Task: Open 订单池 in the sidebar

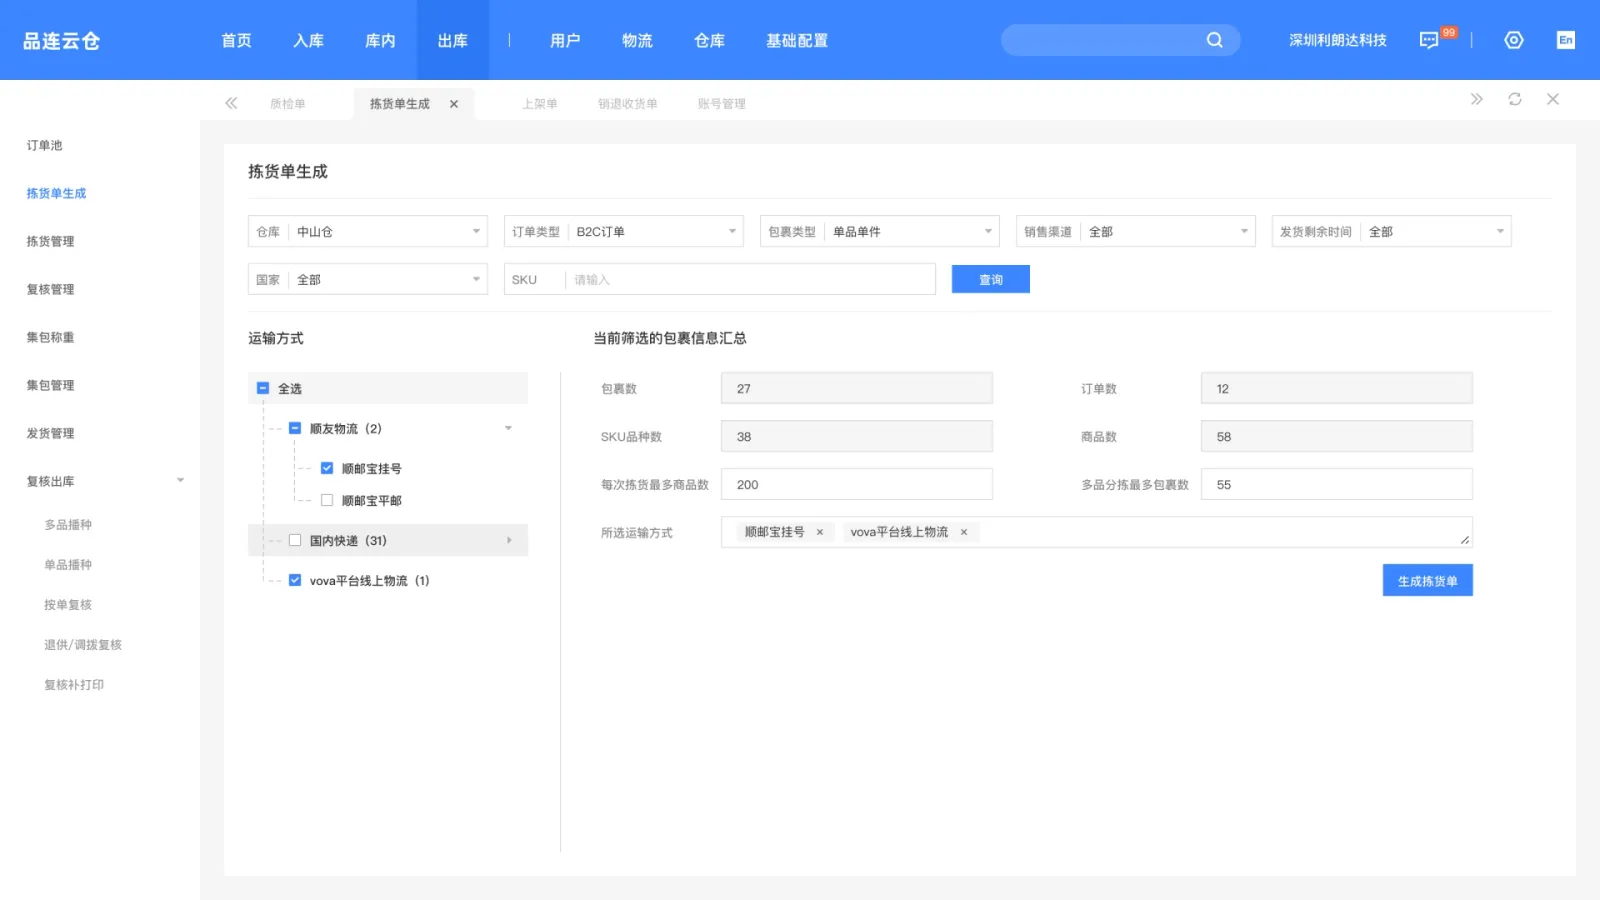Action: click(x=45, y=145)
